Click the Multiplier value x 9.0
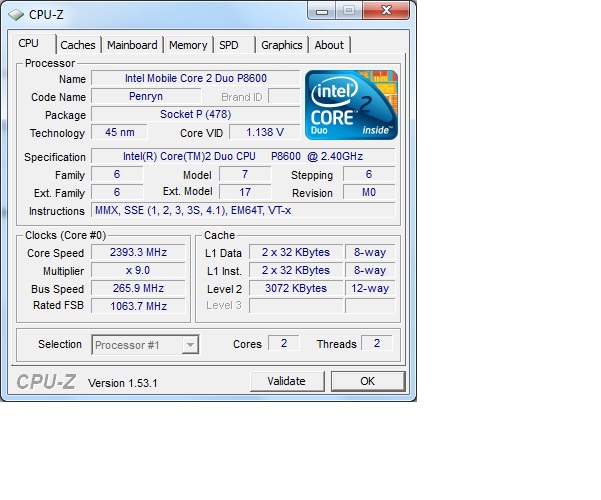The height and width of the screenshot is (500, 601). 138,270
